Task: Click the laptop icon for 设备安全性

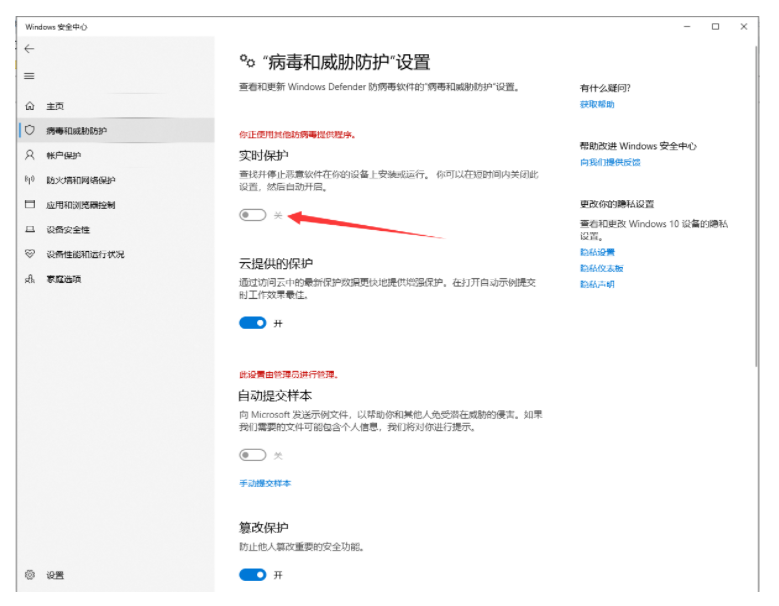Action: (x=30, y=229)
